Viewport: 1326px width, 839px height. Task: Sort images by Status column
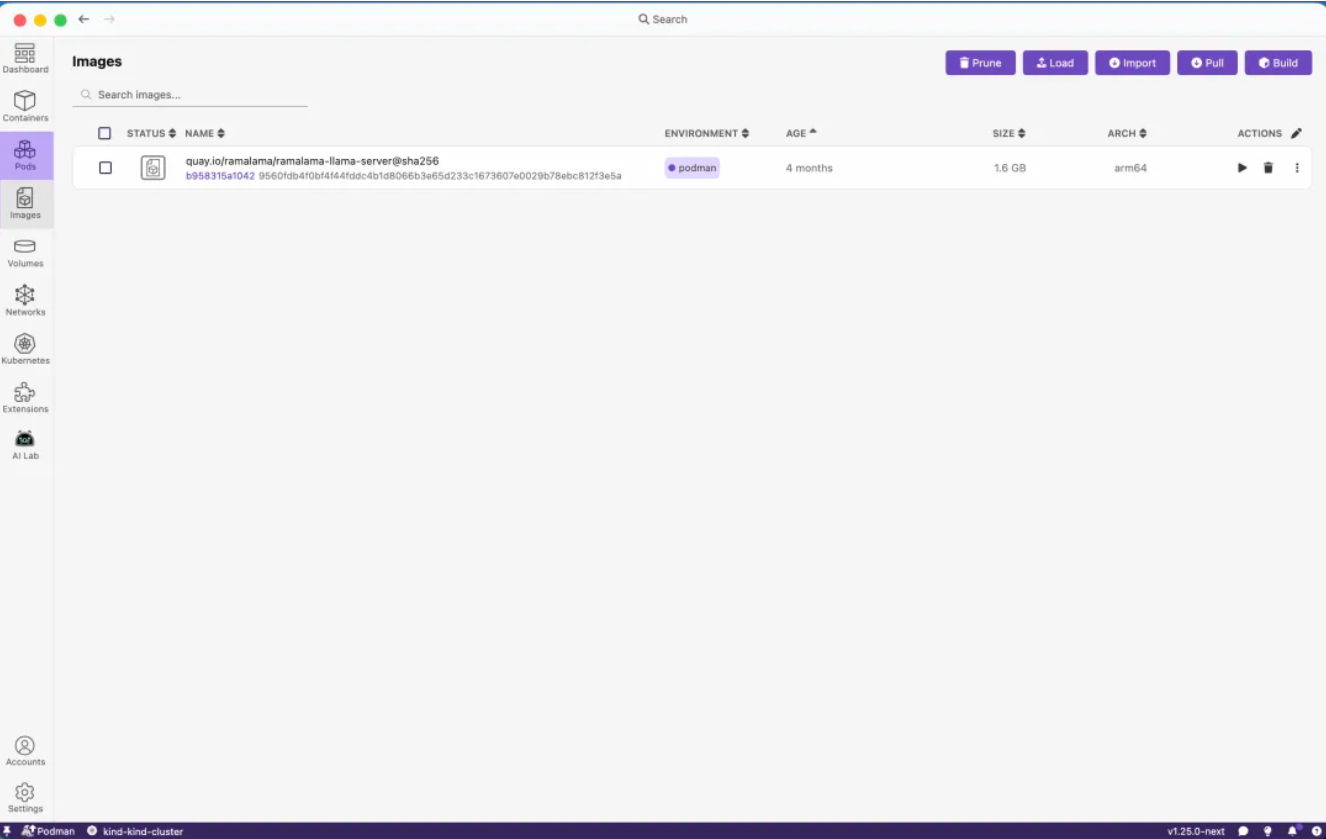pos(151,133)
